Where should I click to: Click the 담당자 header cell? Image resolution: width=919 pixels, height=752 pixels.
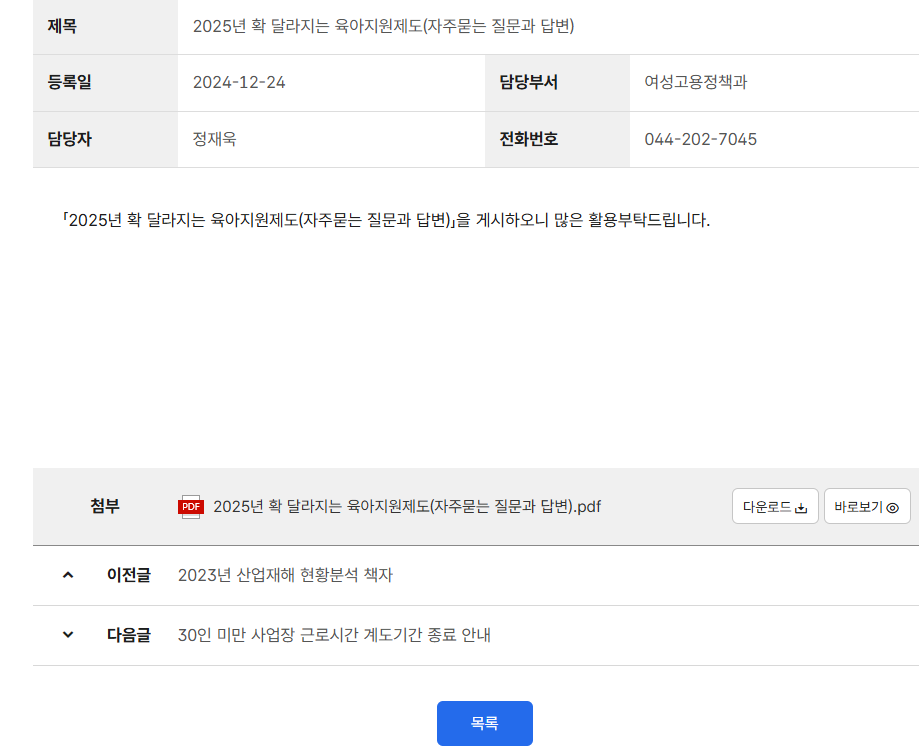(x=105, y=139)
